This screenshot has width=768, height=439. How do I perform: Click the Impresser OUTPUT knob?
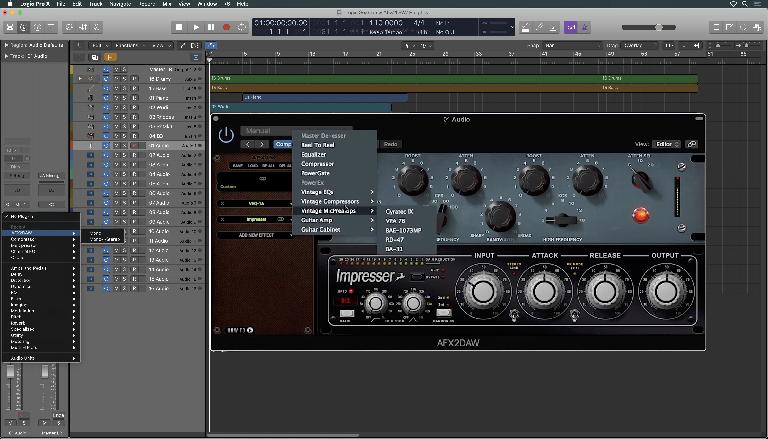tap(666, 291)
